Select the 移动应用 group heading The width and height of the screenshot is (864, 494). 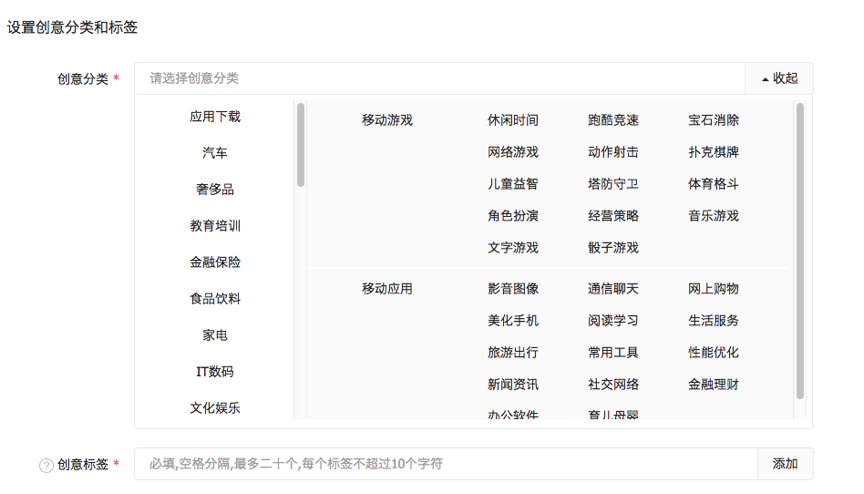(387, 289)
